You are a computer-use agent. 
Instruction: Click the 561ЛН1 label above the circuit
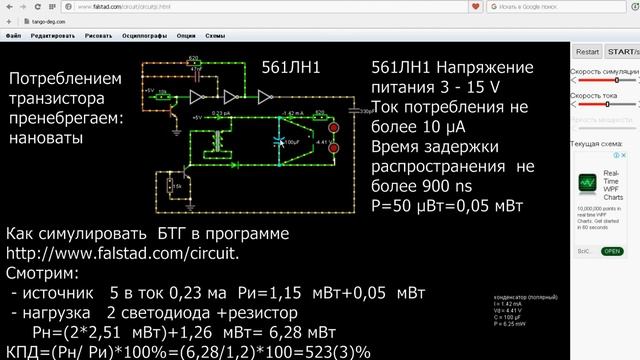(x=291, y=67)
